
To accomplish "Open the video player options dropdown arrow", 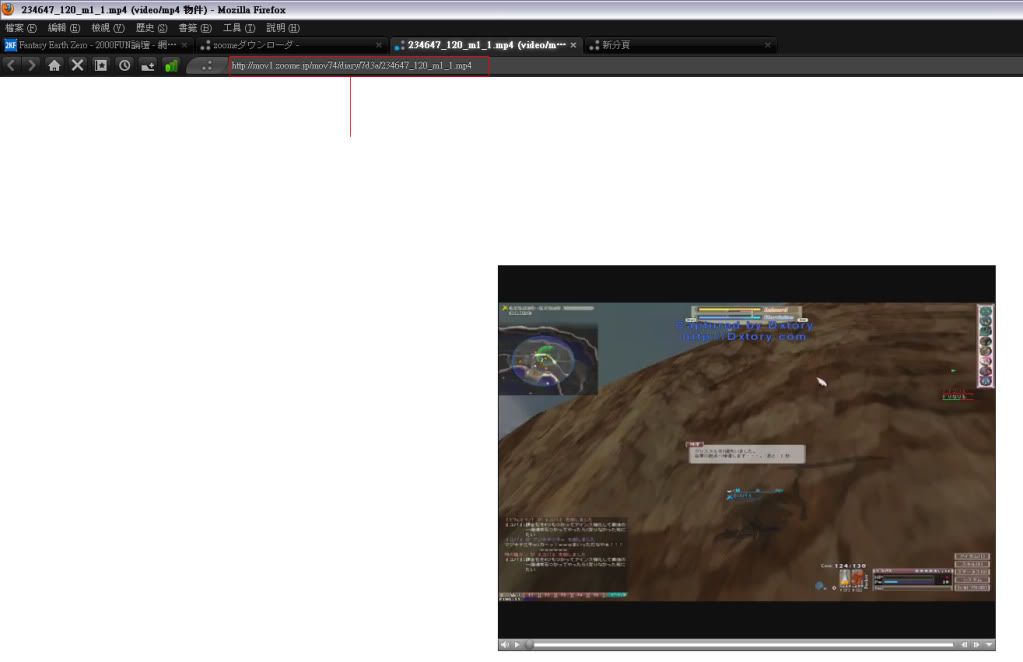I will tap(989, 644).
